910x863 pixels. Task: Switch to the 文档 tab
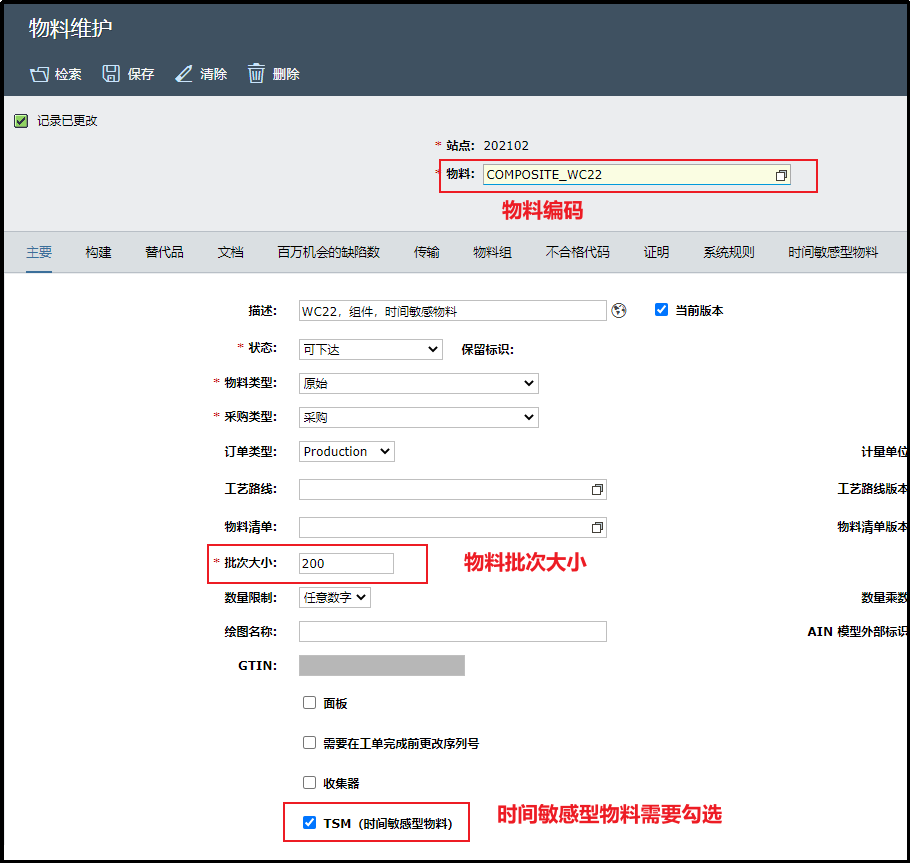pos(230,252)
